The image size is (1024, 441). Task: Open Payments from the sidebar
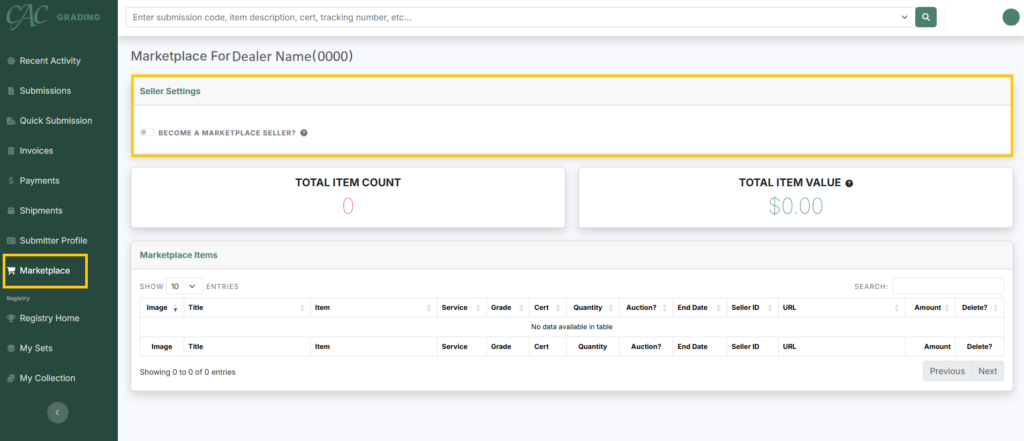(39, 181)
